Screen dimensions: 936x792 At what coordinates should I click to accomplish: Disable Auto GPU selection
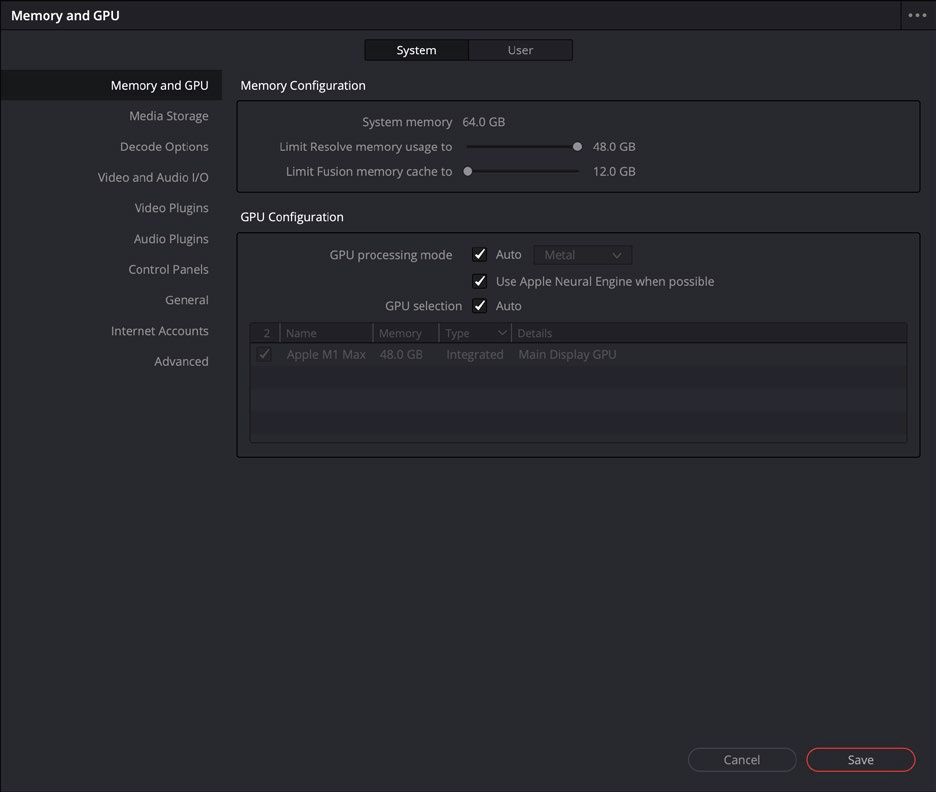click(479, 305)
